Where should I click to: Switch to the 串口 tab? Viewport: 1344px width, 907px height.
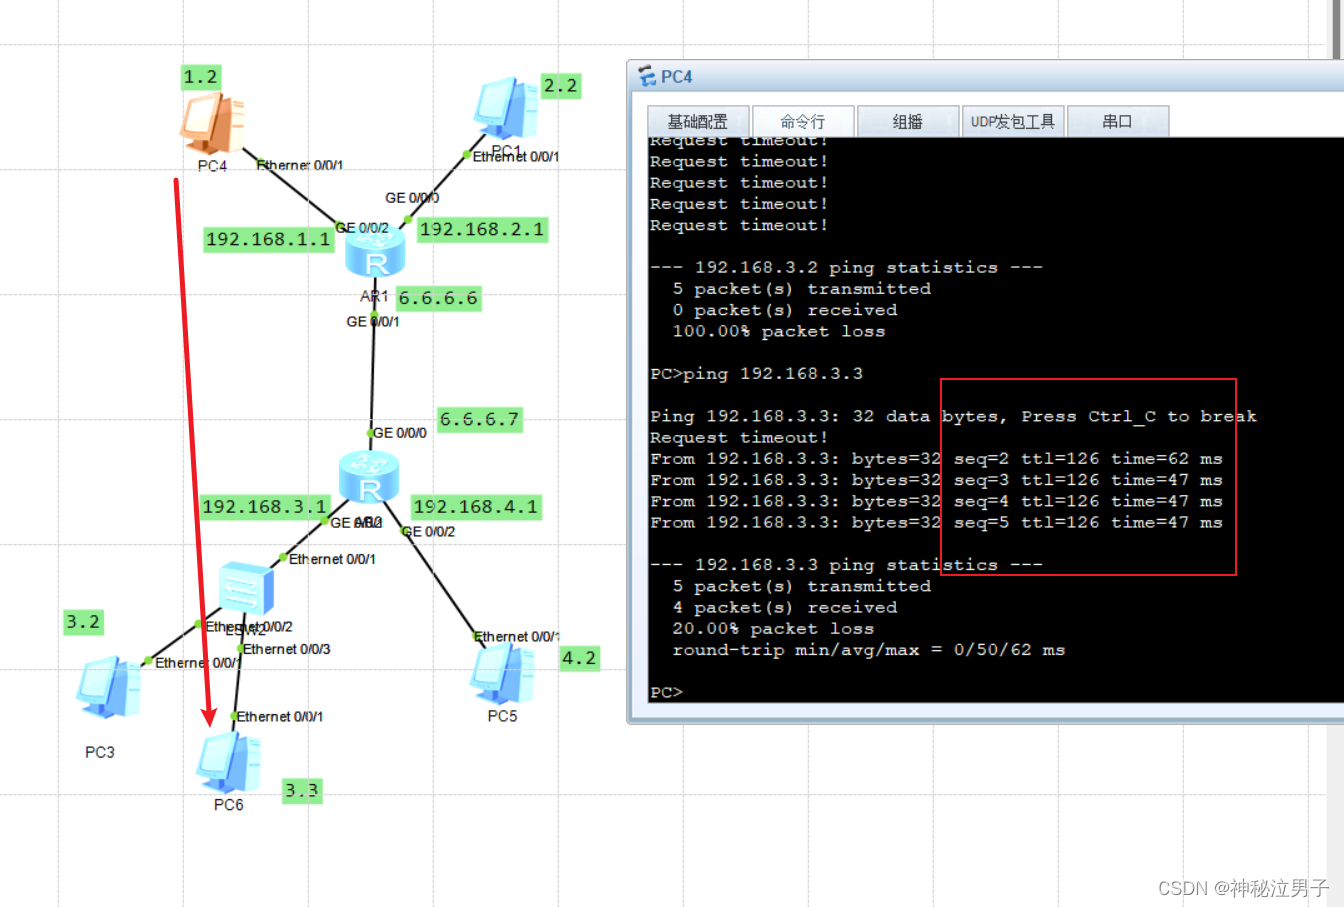point(1117,122)
